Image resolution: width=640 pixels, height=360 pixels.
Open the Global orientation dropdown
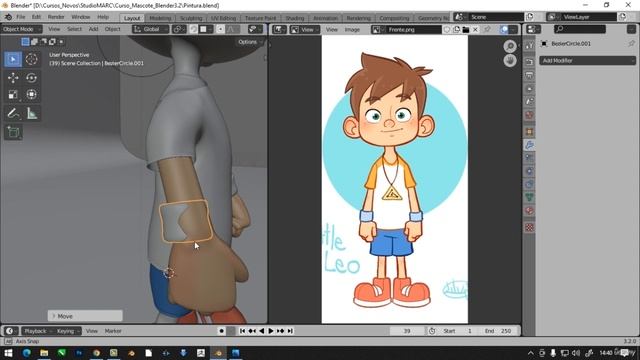coord(150,29)
